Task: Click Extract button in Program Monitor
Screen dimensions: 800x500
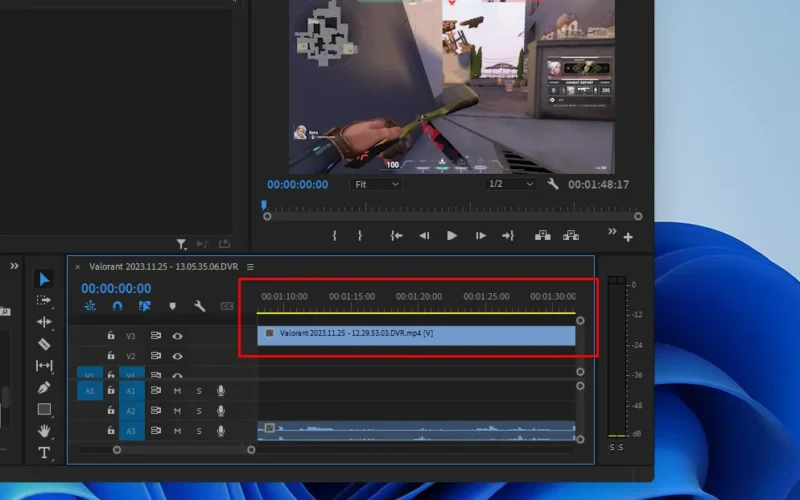Action: point(570,236)
